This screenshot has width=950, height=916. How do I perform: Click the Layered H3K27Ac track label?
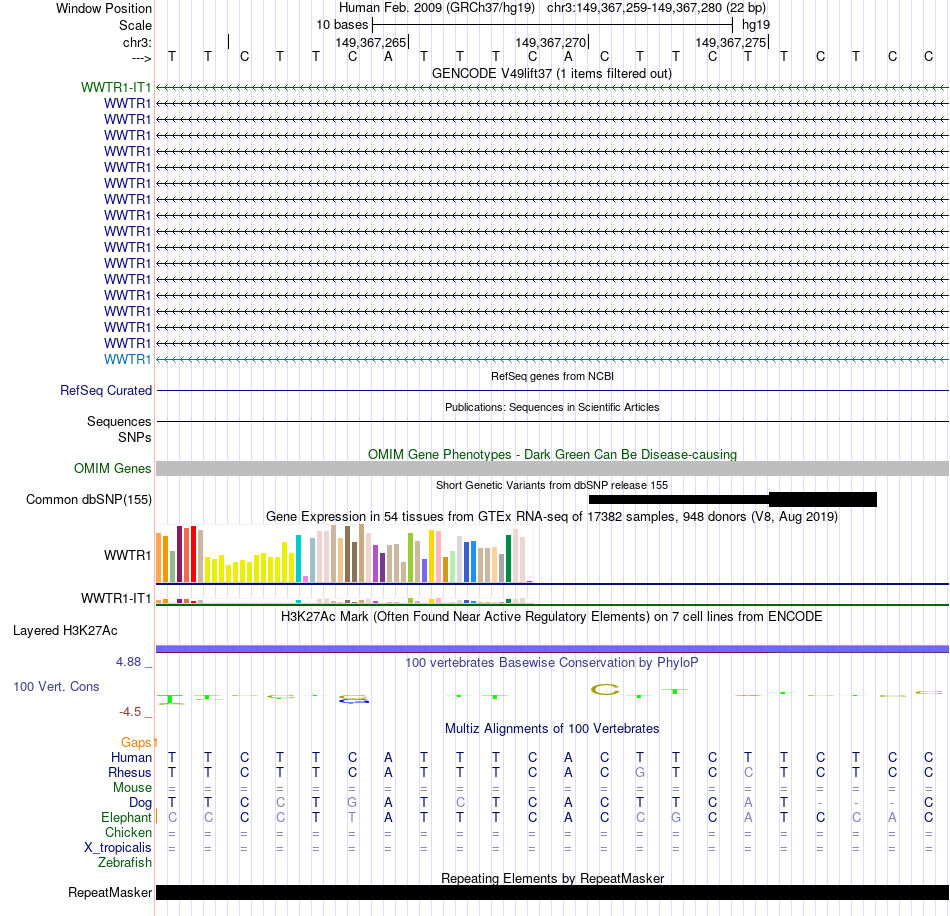(x=65, y=631)
